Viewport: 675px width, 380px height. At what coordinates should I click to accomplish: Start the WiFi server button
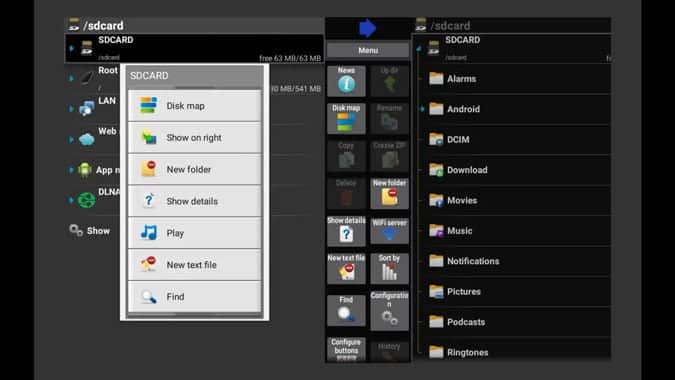(390, 231)
